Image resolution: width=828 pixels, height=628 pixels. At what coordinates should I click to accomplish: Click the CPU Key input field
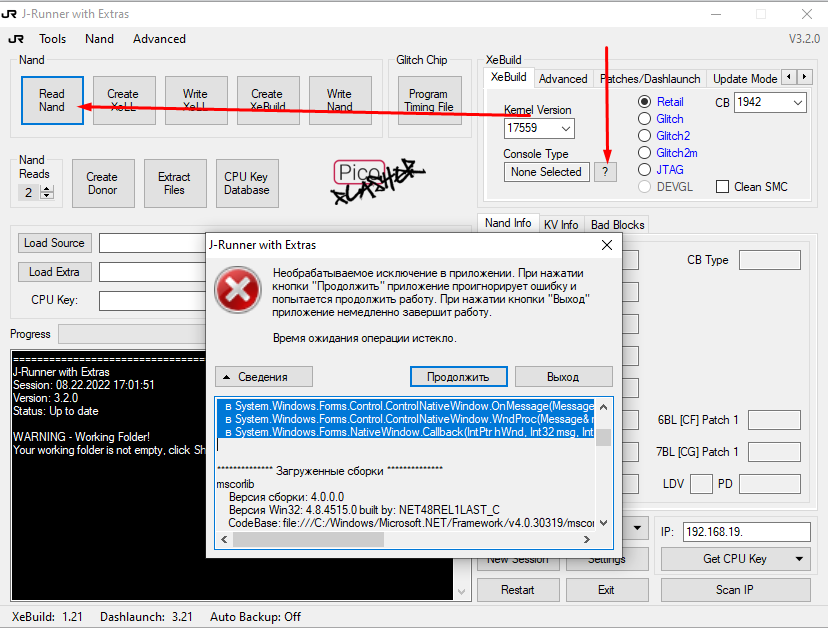click(153, 301)
